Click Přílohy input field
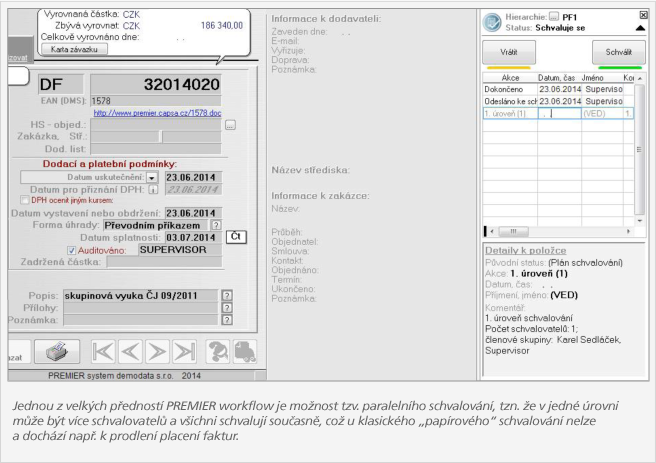The image size is (656, 463). point(141,308)
